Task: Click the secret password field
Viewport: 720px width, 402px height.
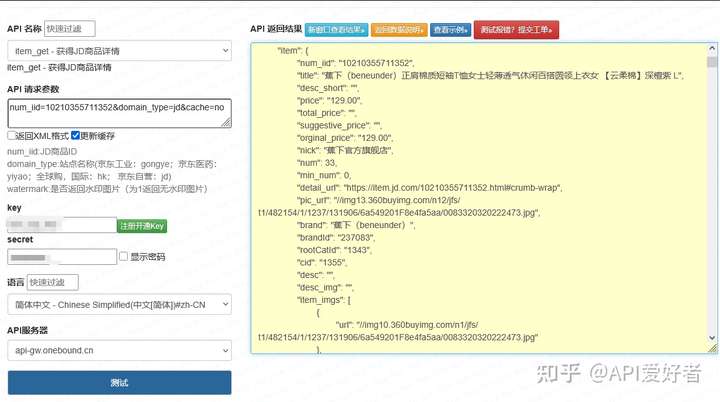Action: click(x=62, y=257)
